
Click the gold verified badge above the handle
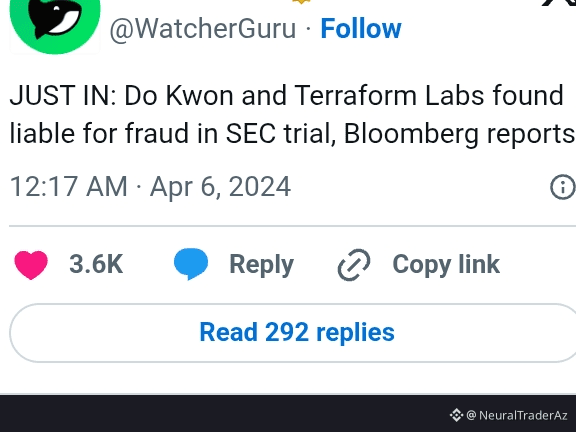tap(301, 2)
